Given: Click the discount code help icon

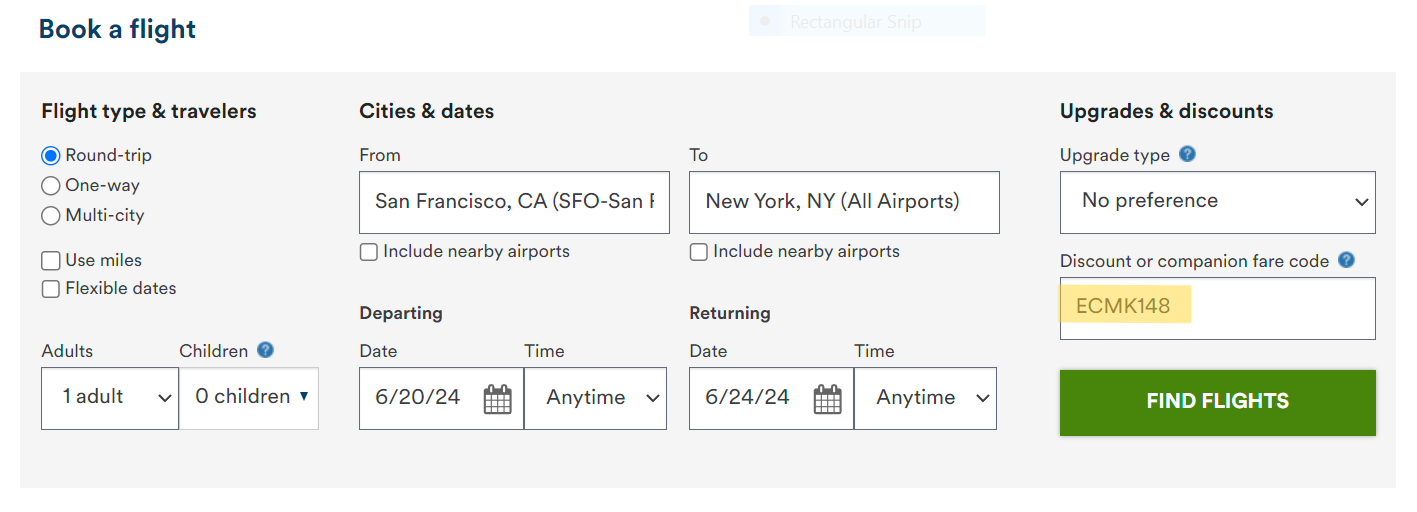Looking at the screenshot, I should (1346, 260).
